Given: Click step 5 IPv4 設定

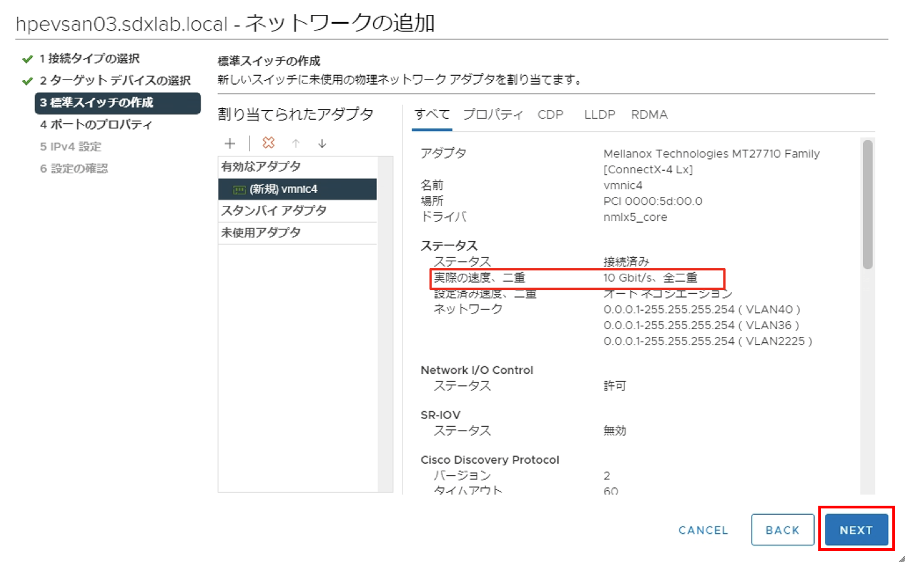Looking at the screenshot, I should (70, 146).
